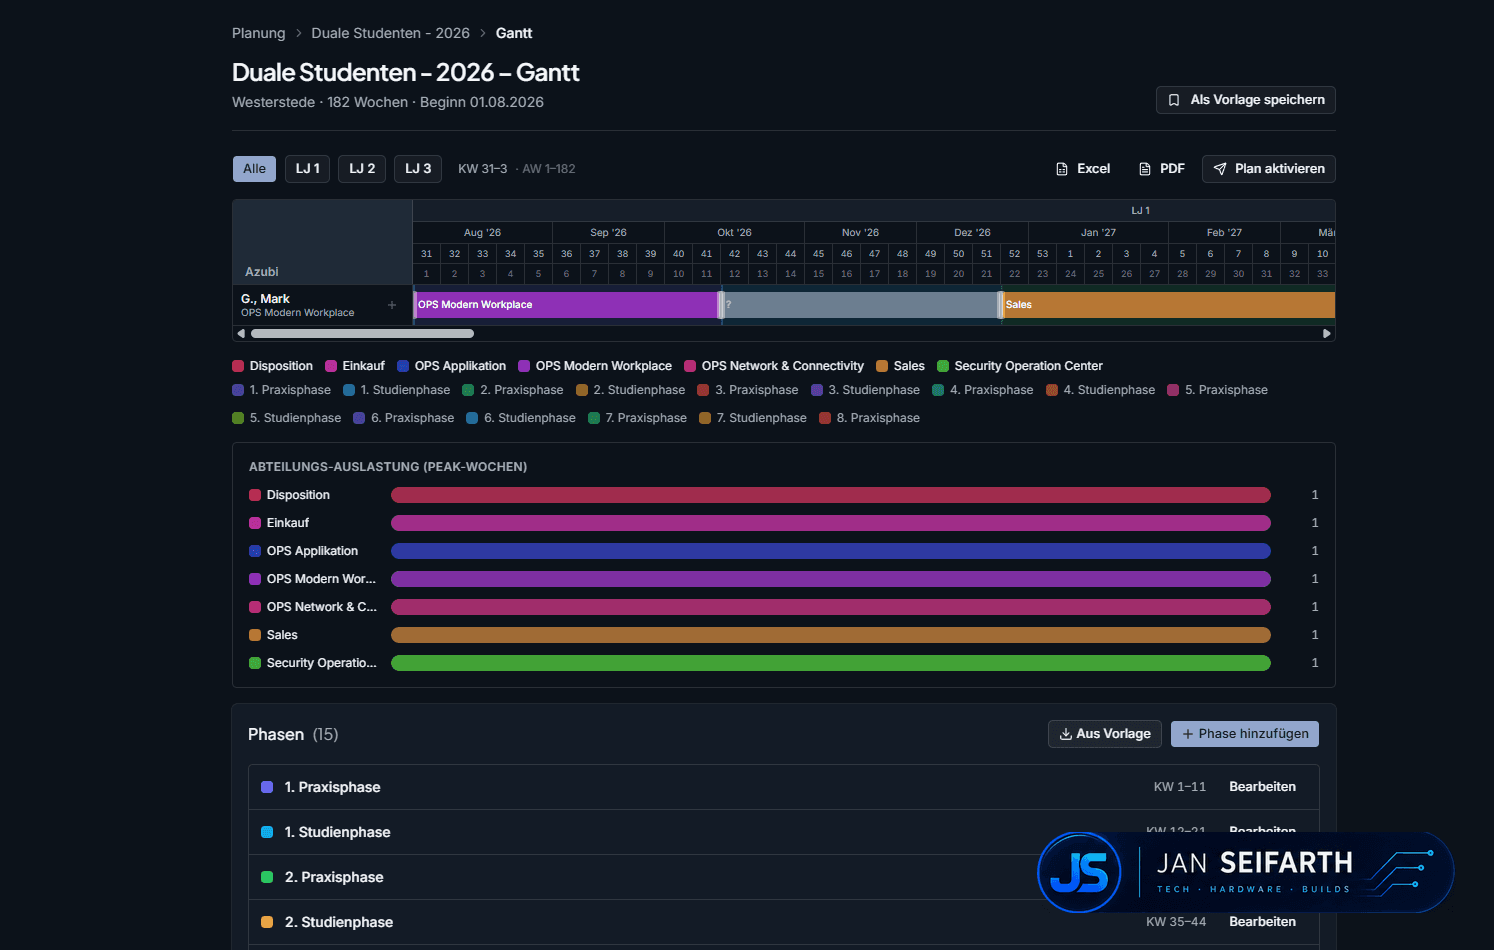Export the plan as PDF
This screenshot has width=1494, height=950.
(1162, 169)
